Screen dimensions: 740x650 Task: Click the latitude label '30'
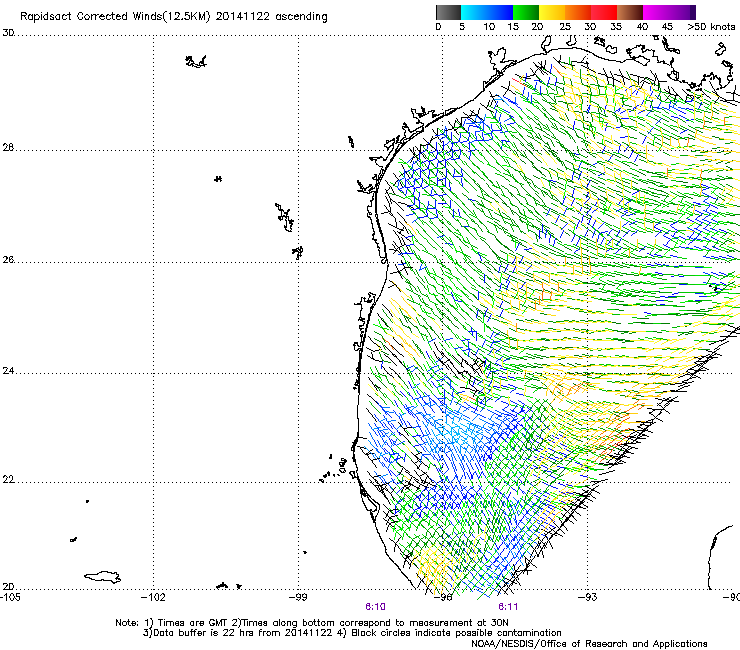coord(8,33)
